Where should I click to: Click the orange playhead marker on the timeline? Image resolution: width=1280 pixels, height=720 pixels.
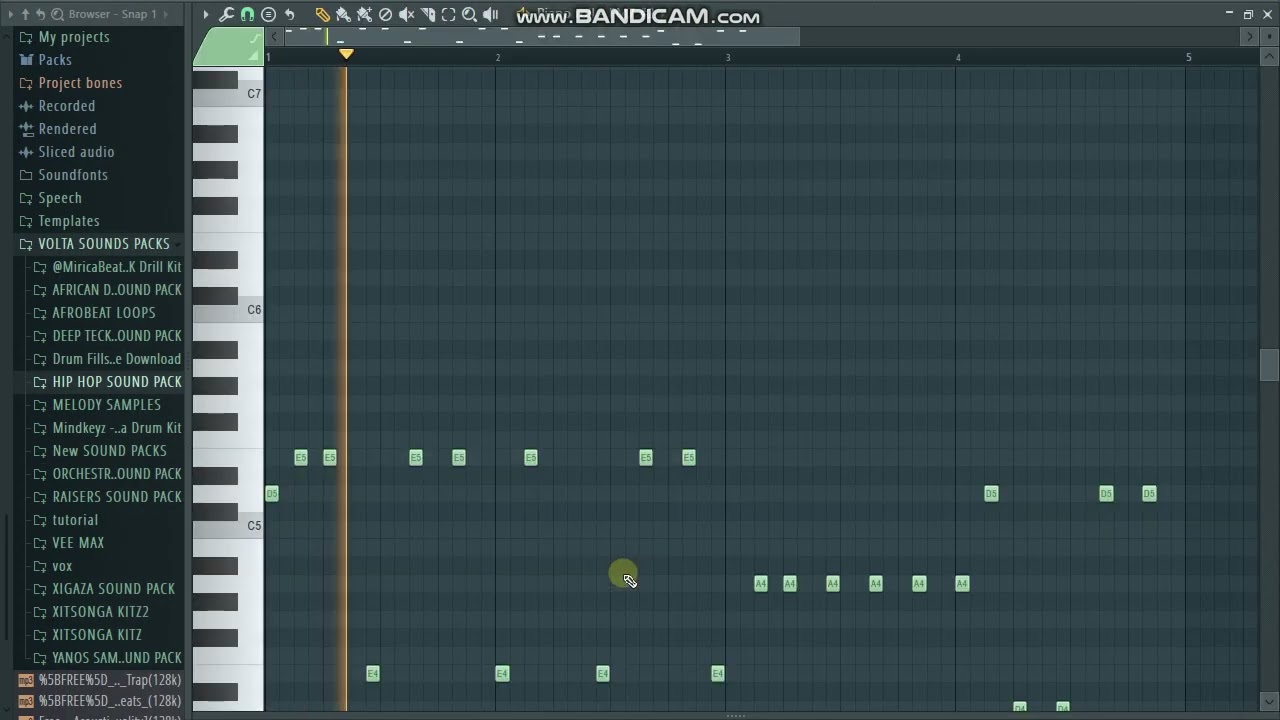click(x=346, y=54)
